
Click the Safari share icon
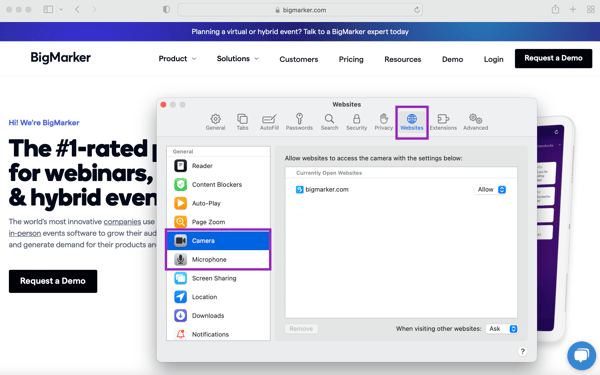pos(555,10)
